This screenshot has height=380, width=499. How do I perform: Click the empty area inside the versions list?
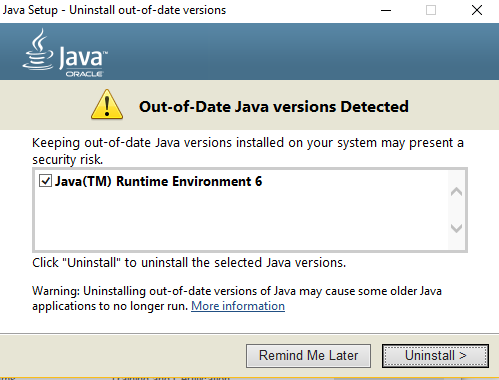click(x=240, y=220)
